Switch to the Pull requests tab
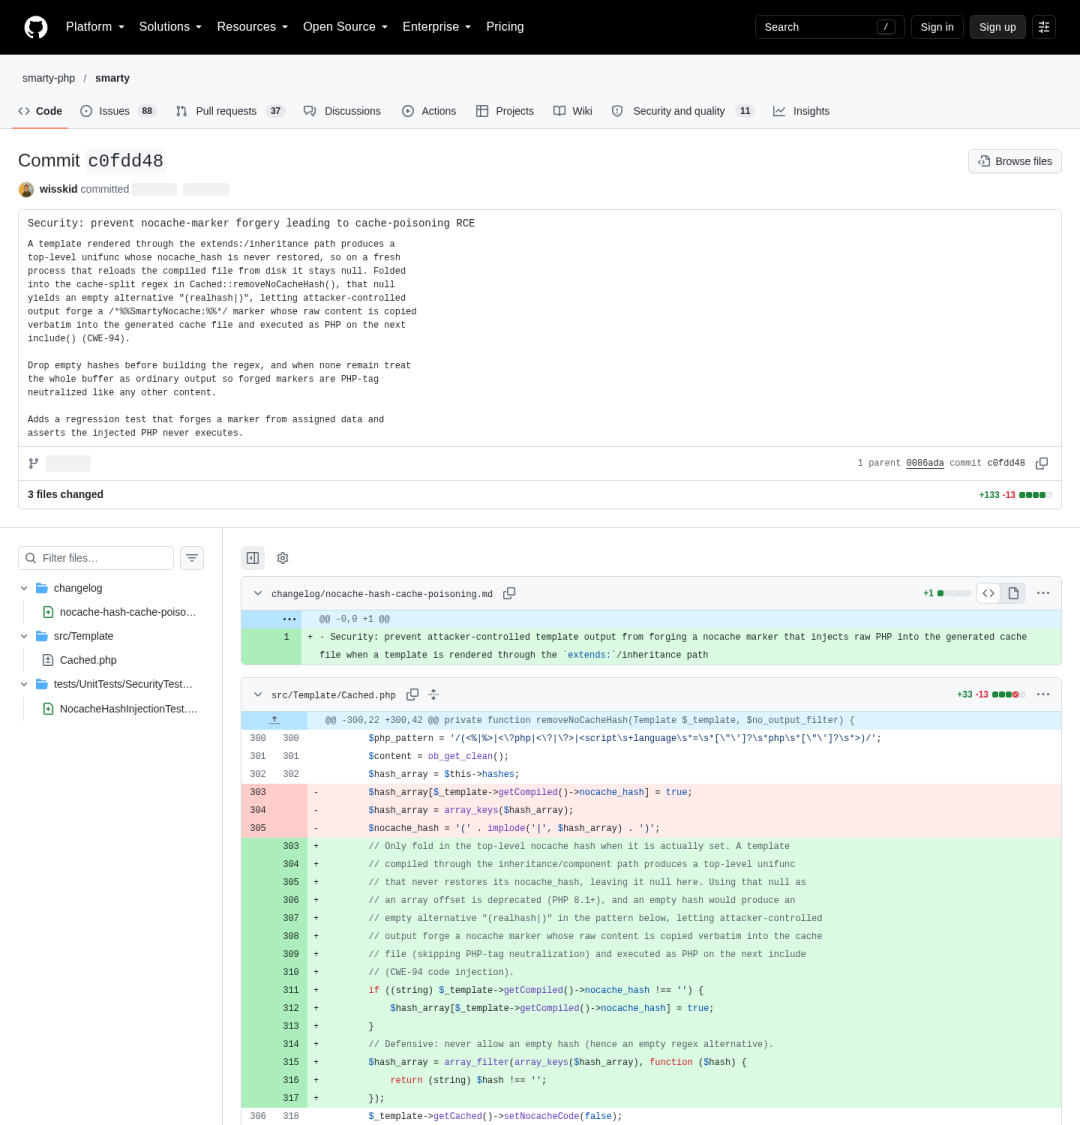The image size is (1080, 1125). pyautogui.click(x=230, y=111)
